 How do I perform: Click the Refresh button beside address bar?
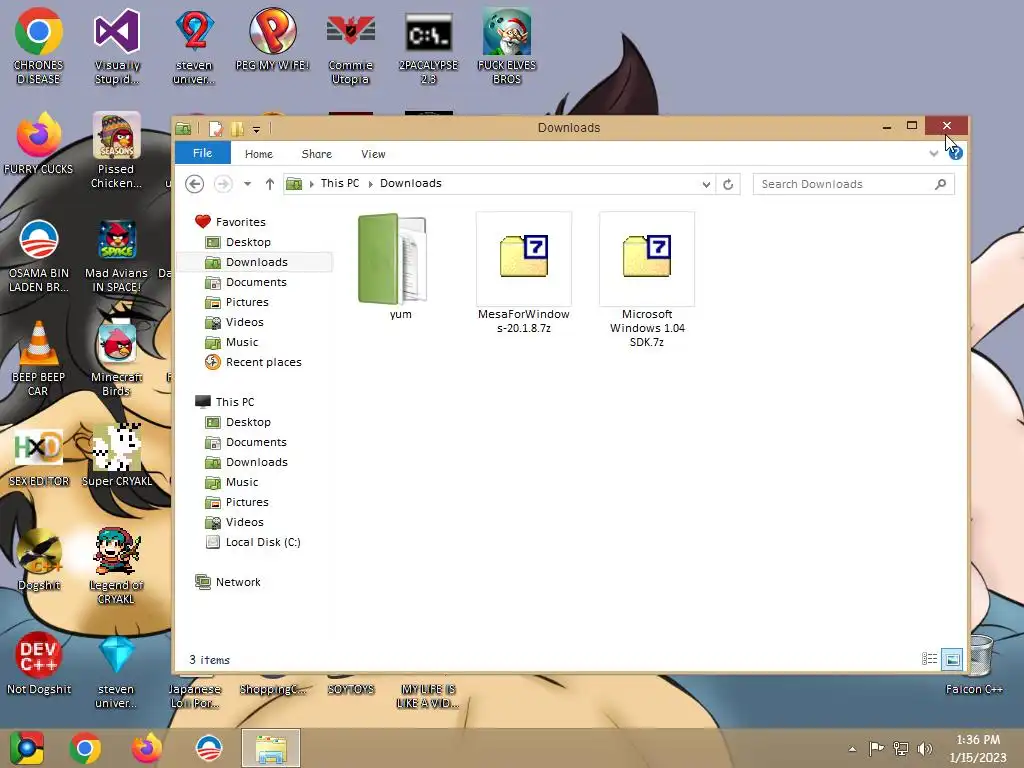click(728, 184)
